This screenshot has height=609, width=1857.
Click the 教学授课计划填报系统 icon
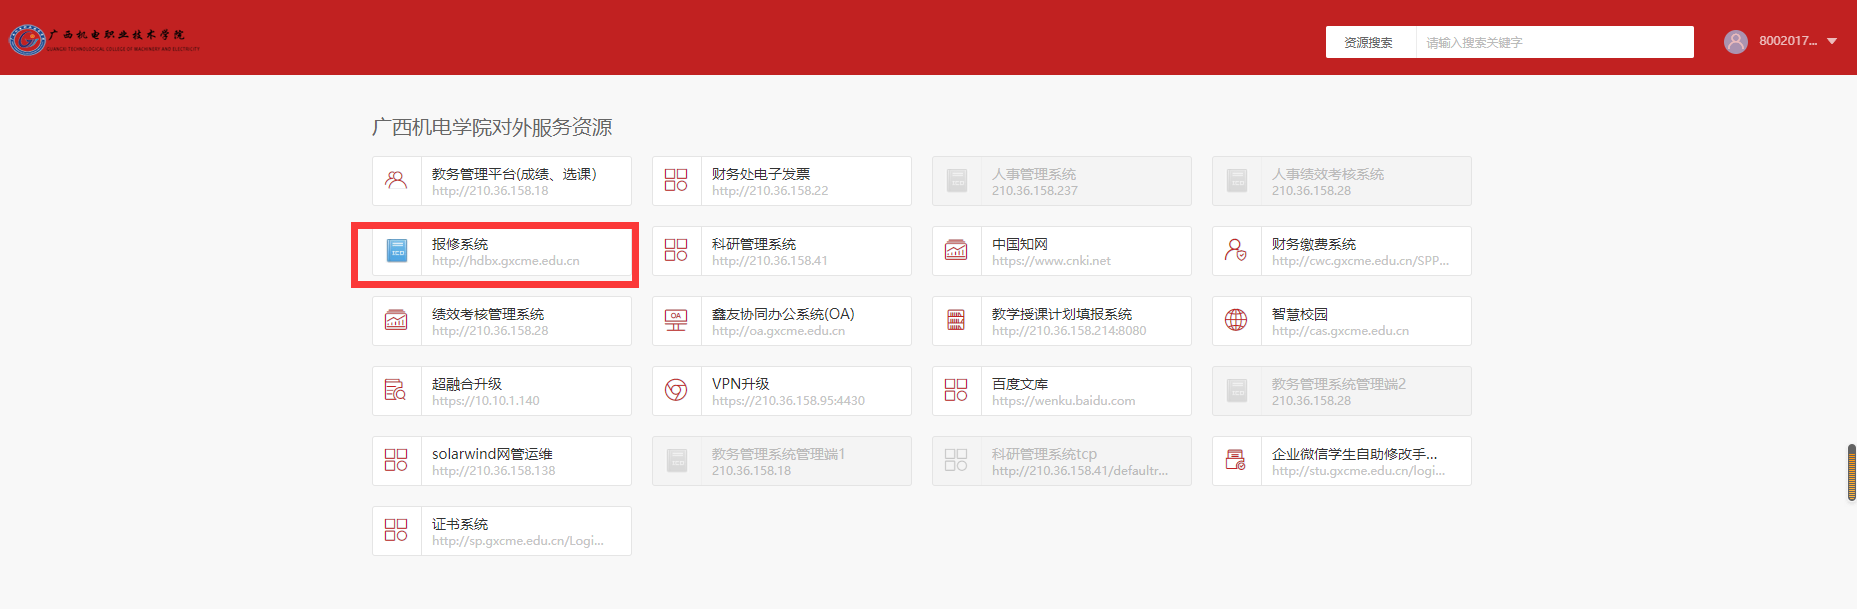pyautogui.click(x=956, y=321)
